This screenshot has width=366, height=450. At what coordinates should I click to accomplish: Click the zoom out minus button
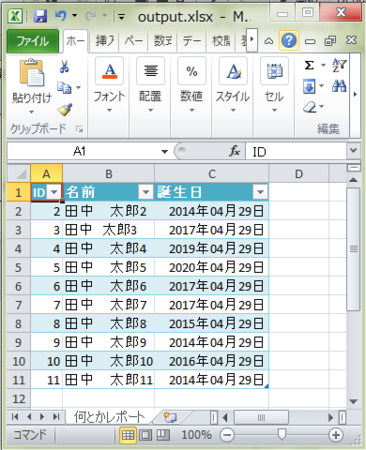227,435
